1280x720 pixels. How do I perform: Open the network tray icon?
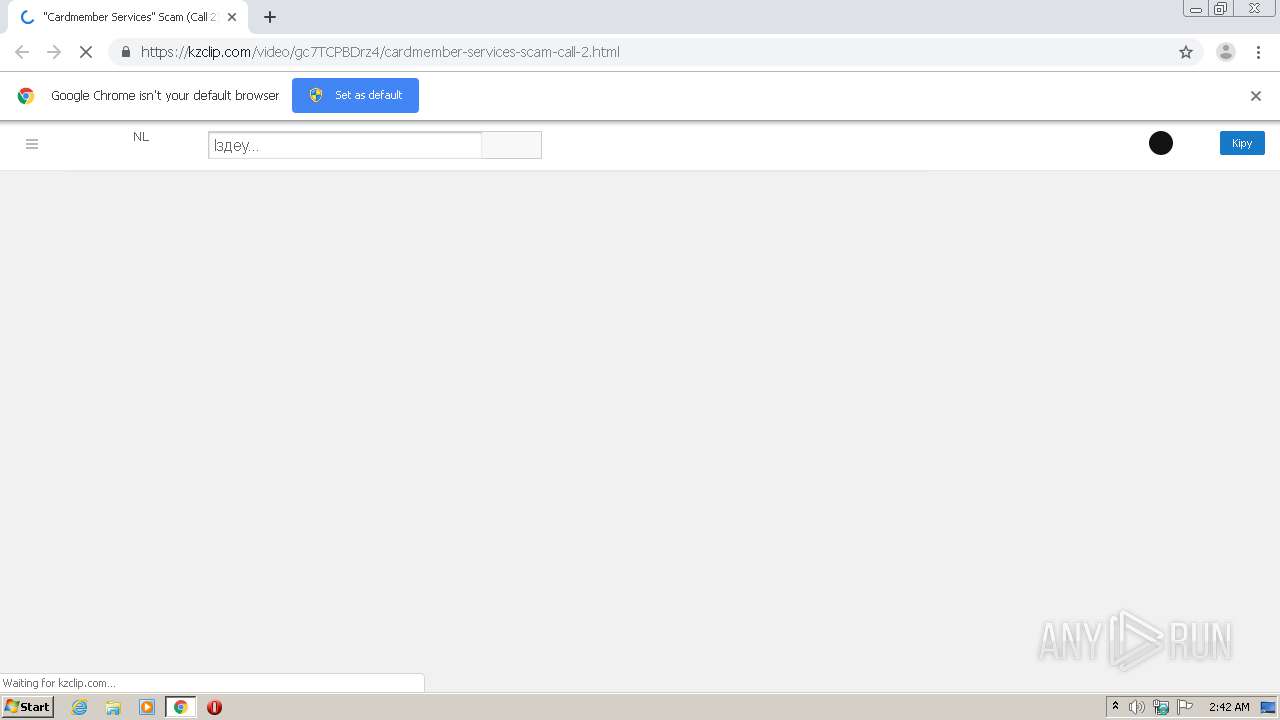1161,707
